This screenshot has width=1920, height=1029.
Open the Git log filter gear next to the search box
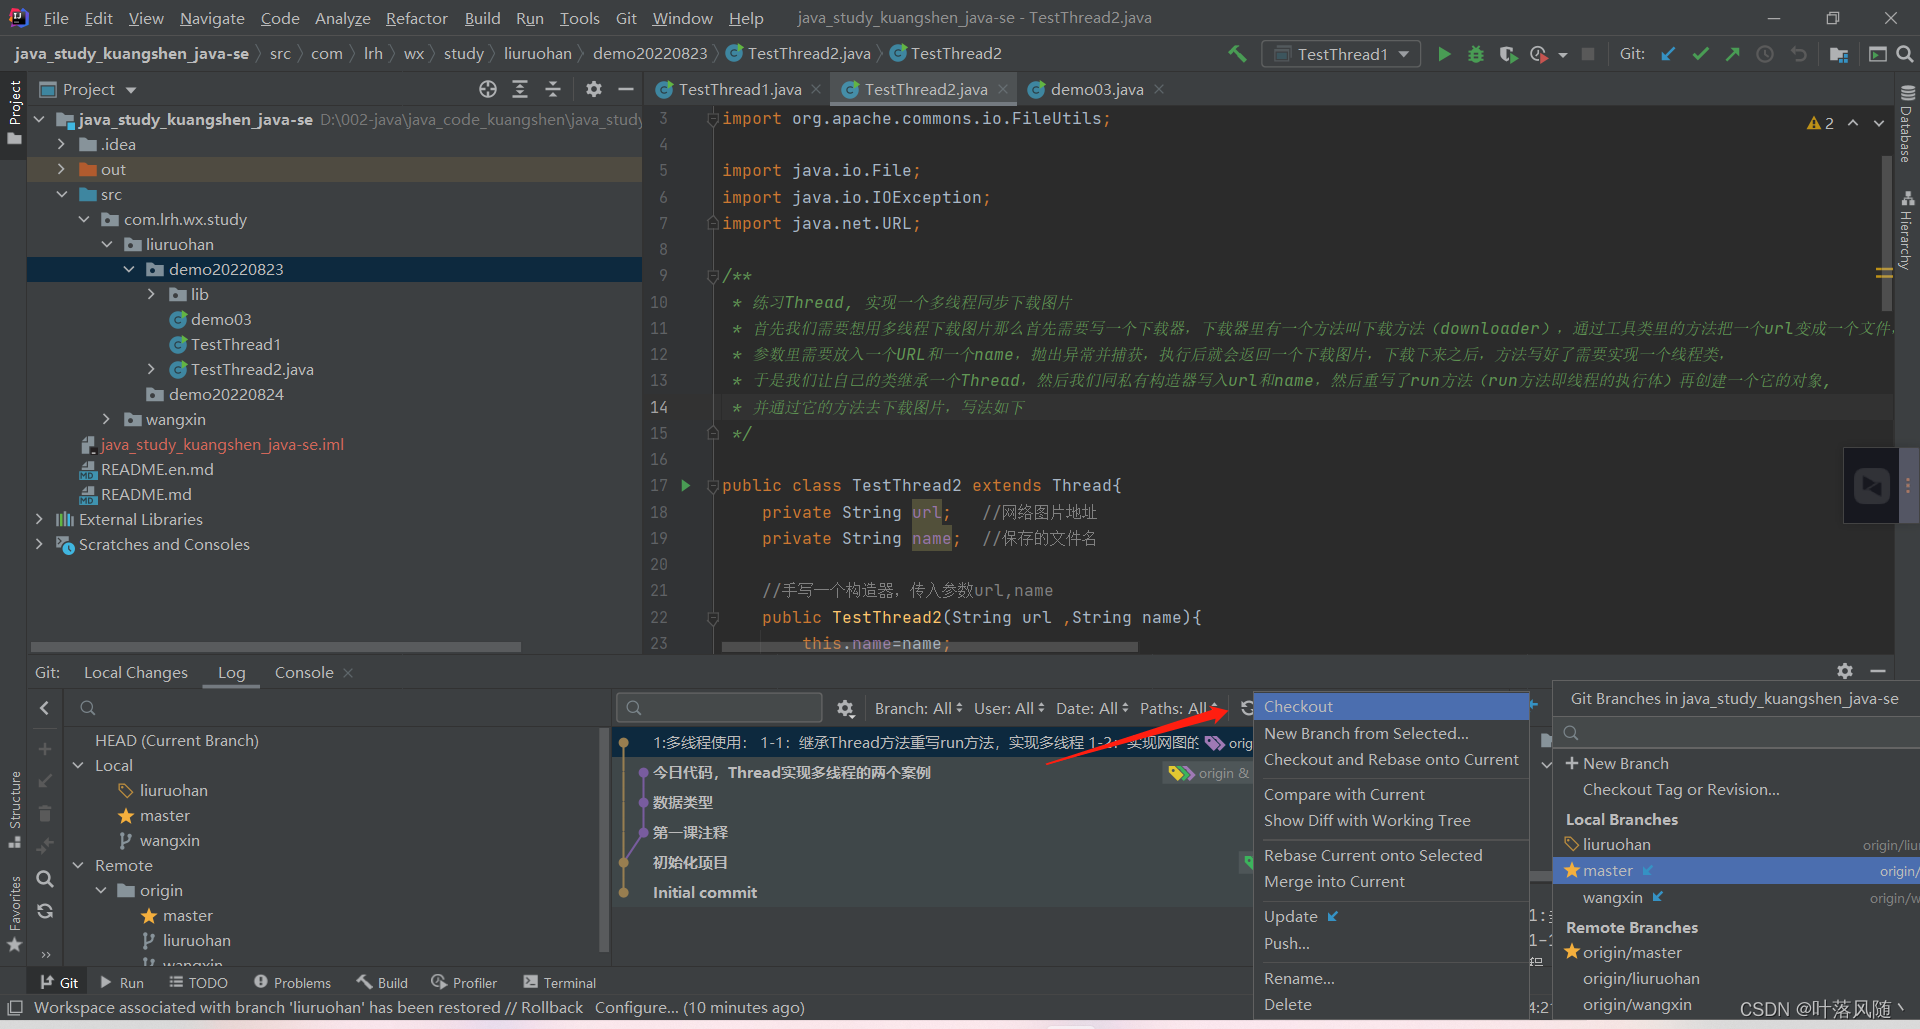click(x=845, y=708)
